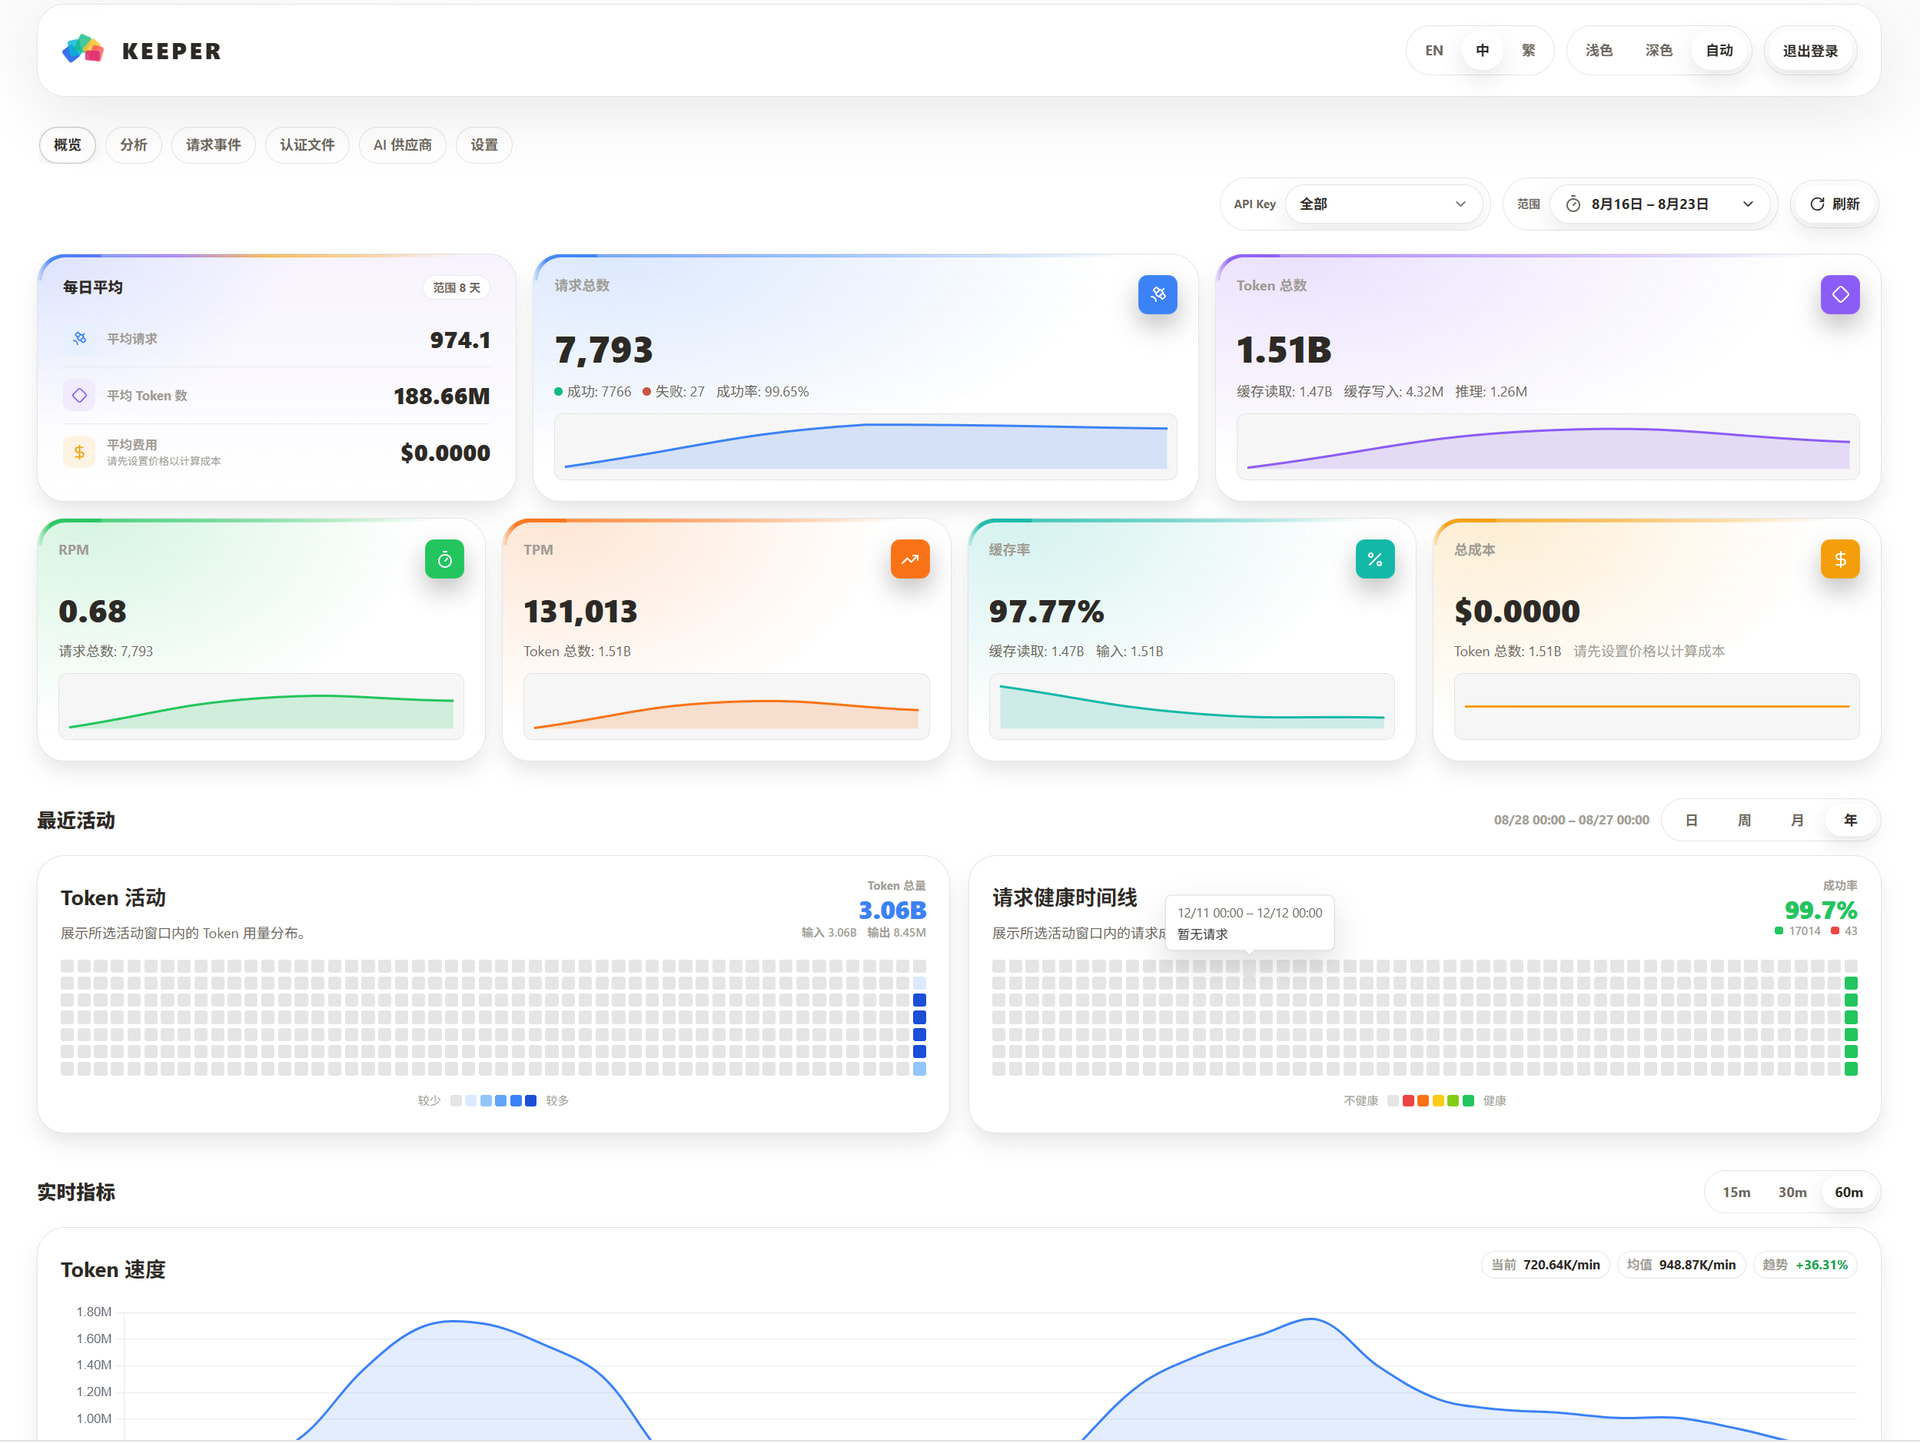The image size is (1920, 1443).
Task: Click the 缓存读取: 1.47B text on Token card
Action: [1284, 392]
